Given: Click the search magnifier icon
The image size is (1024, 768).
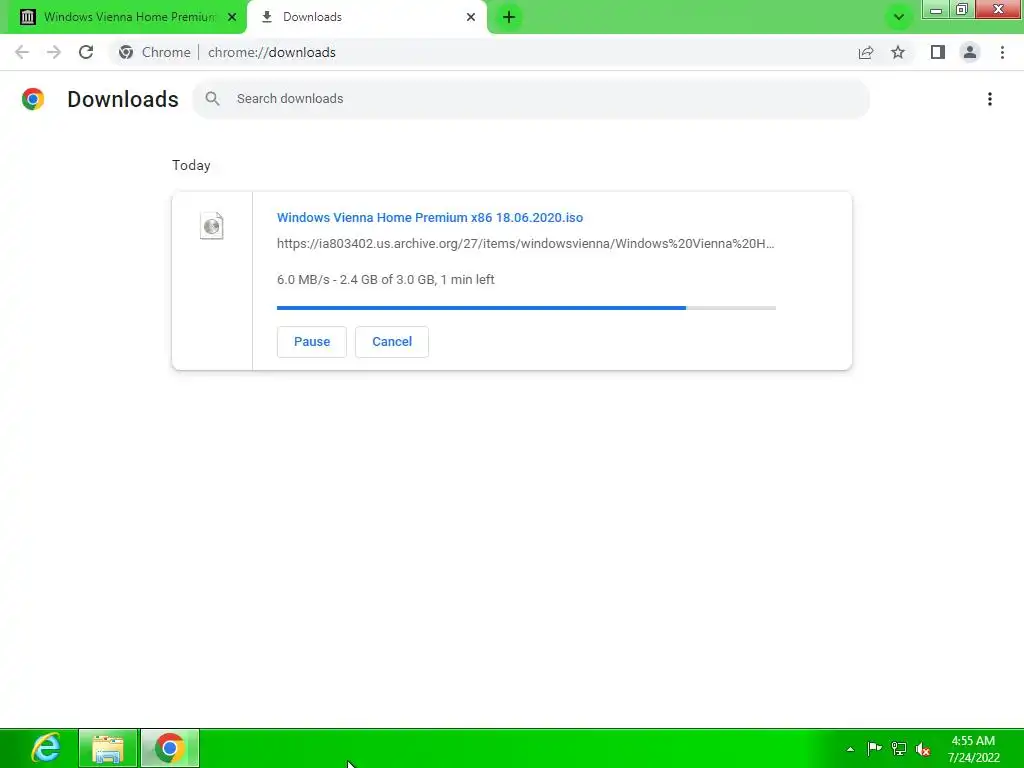Looking at the screenshot, I should 212,99.
